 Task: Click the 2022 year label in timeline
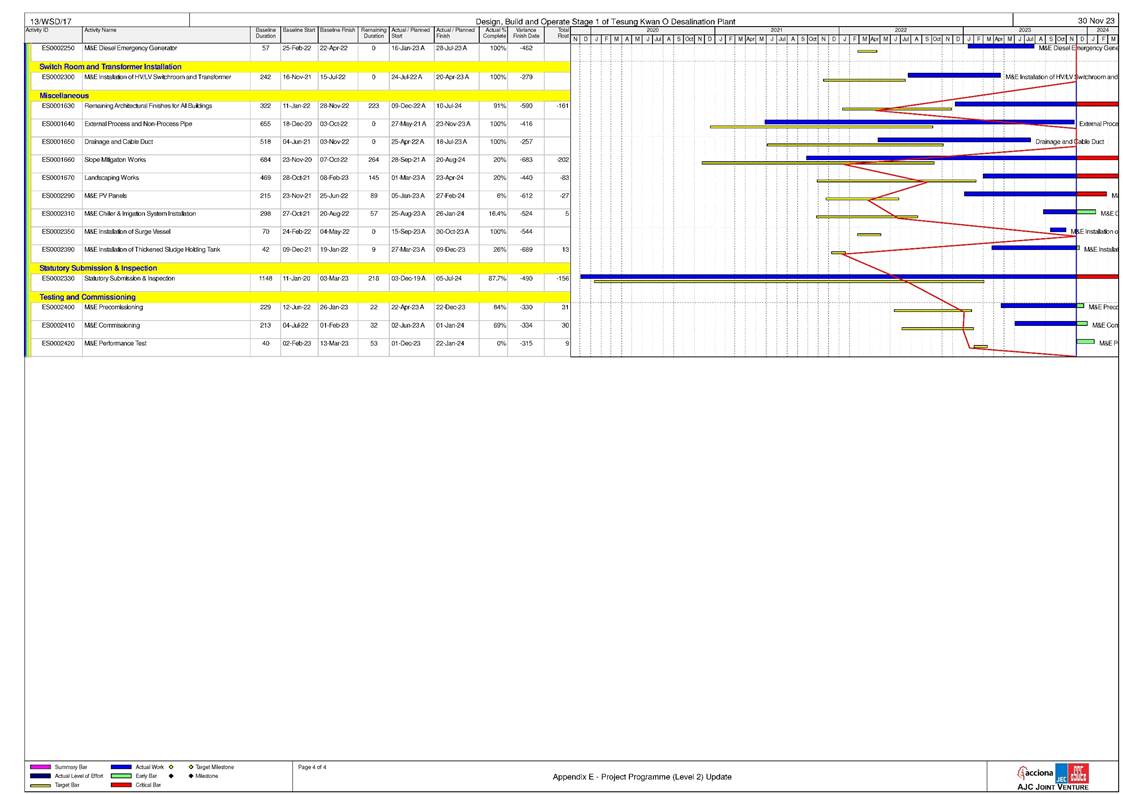900,31
